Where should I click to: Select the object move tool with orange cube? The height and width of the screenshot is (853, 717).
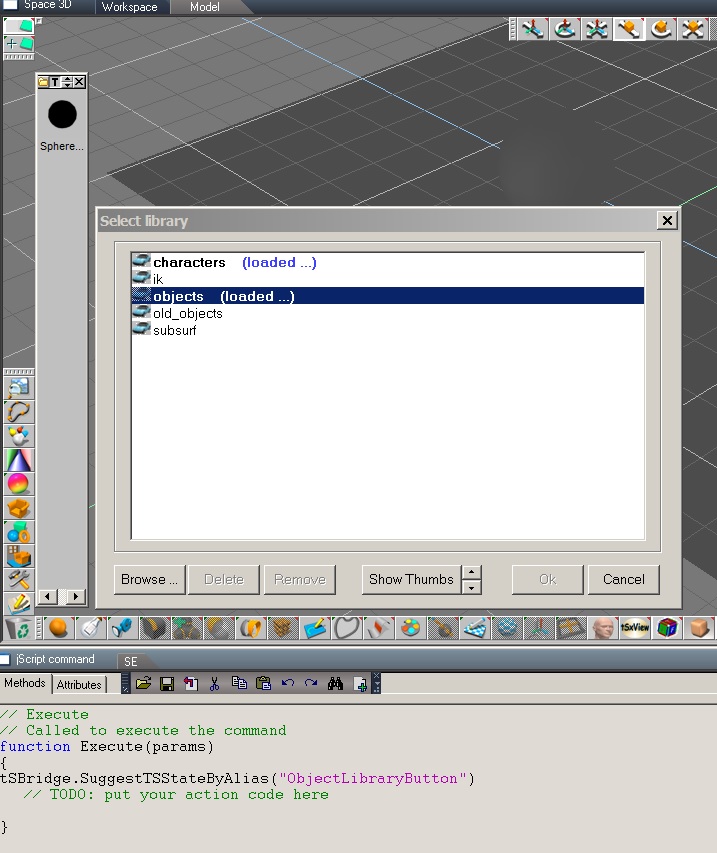[629, 29]
